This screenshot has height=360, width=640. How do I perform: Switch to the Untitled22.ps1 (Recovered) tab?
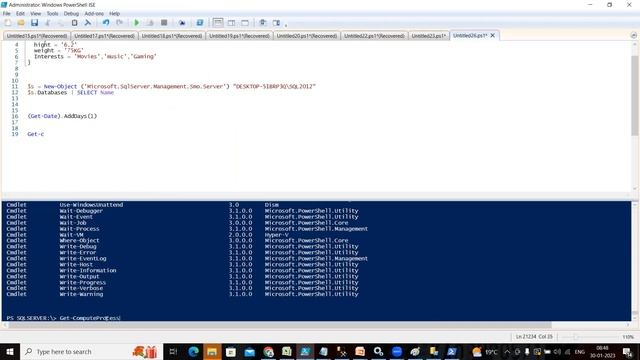click(374, 36)
